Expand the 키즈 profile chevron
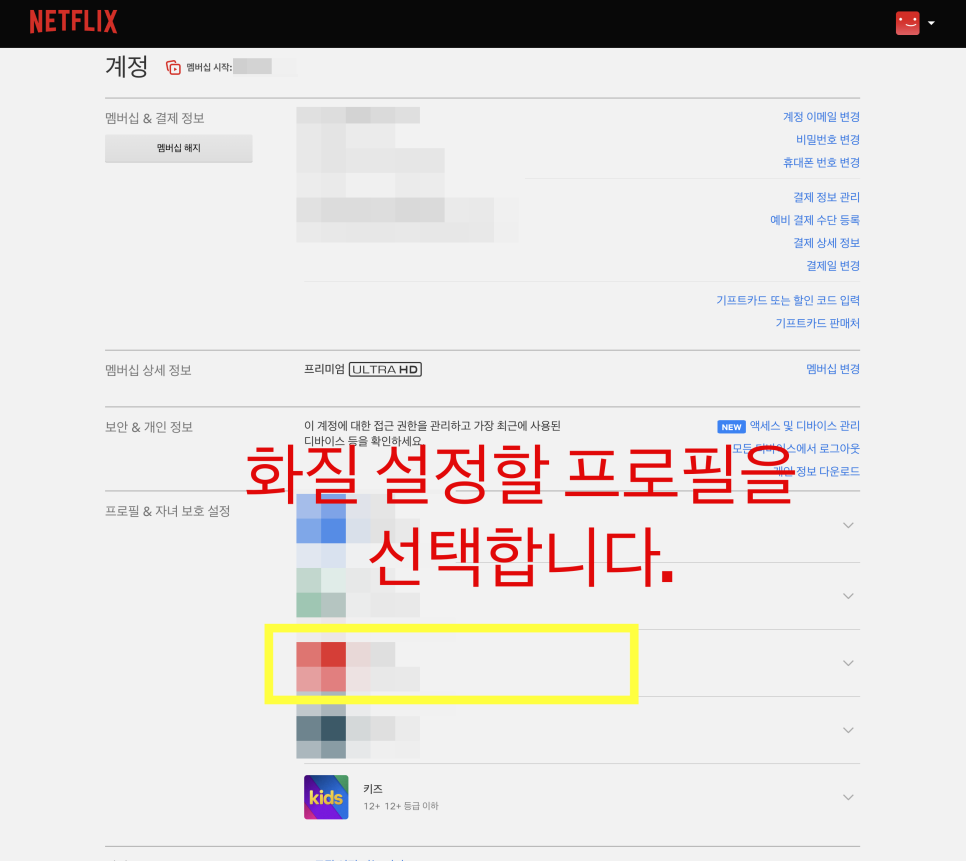This screenshot has height=861, width=966. click(848, 798)
